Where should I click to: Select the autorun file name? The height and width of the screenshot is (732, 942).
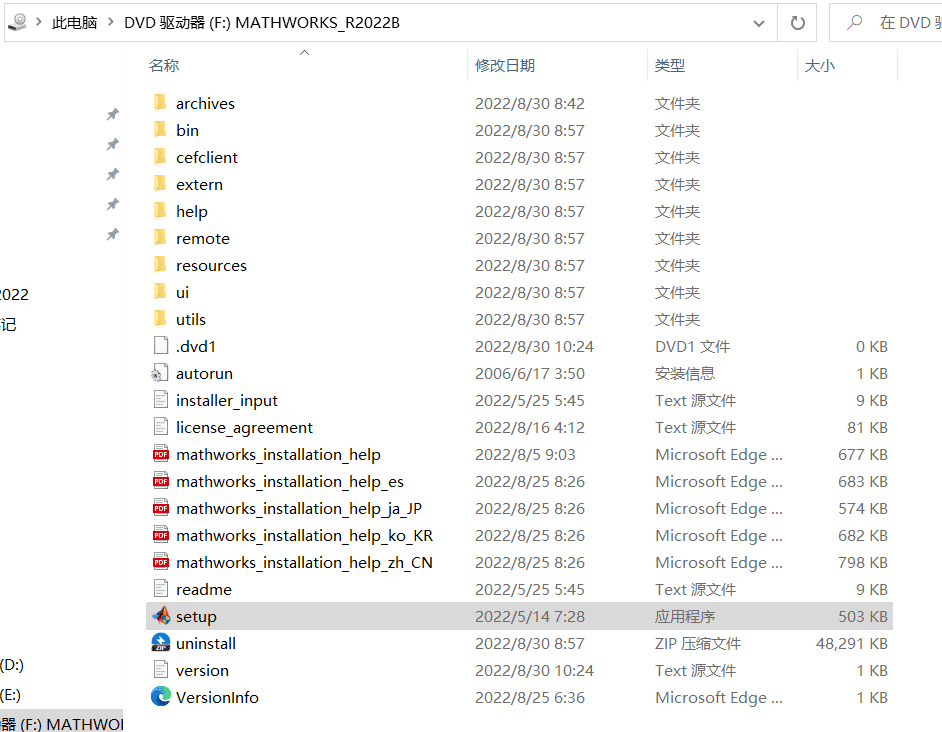(x=204, y=373)
